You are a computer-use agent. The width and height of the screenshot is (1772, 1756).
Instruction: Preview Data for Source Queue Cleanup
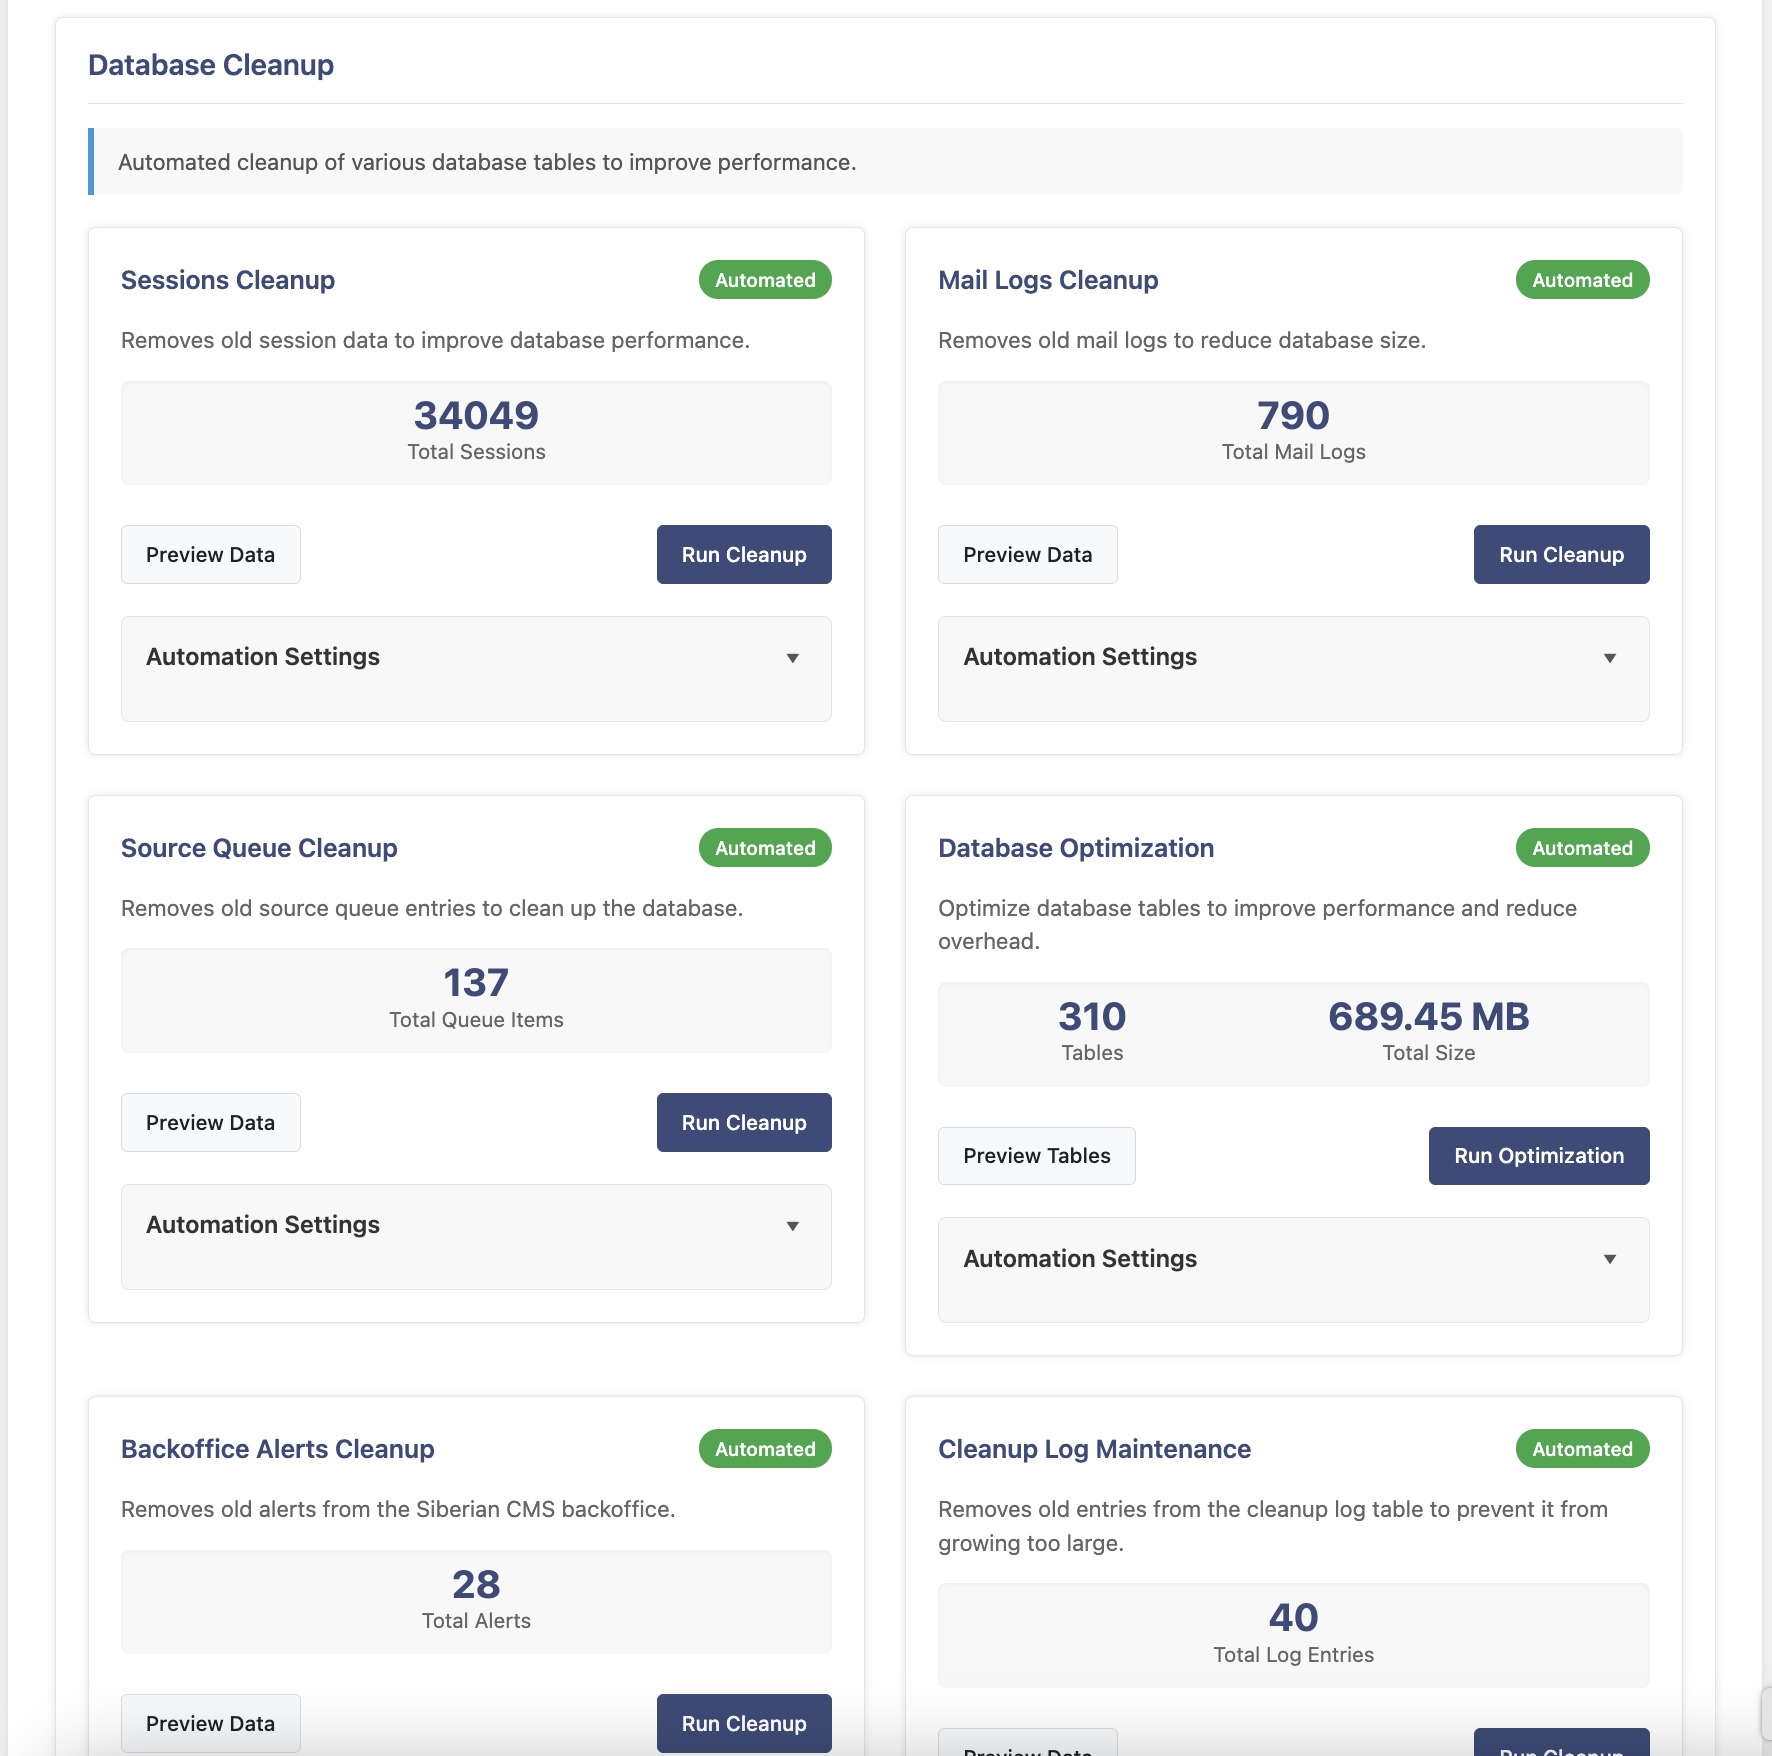point(210,1123)
